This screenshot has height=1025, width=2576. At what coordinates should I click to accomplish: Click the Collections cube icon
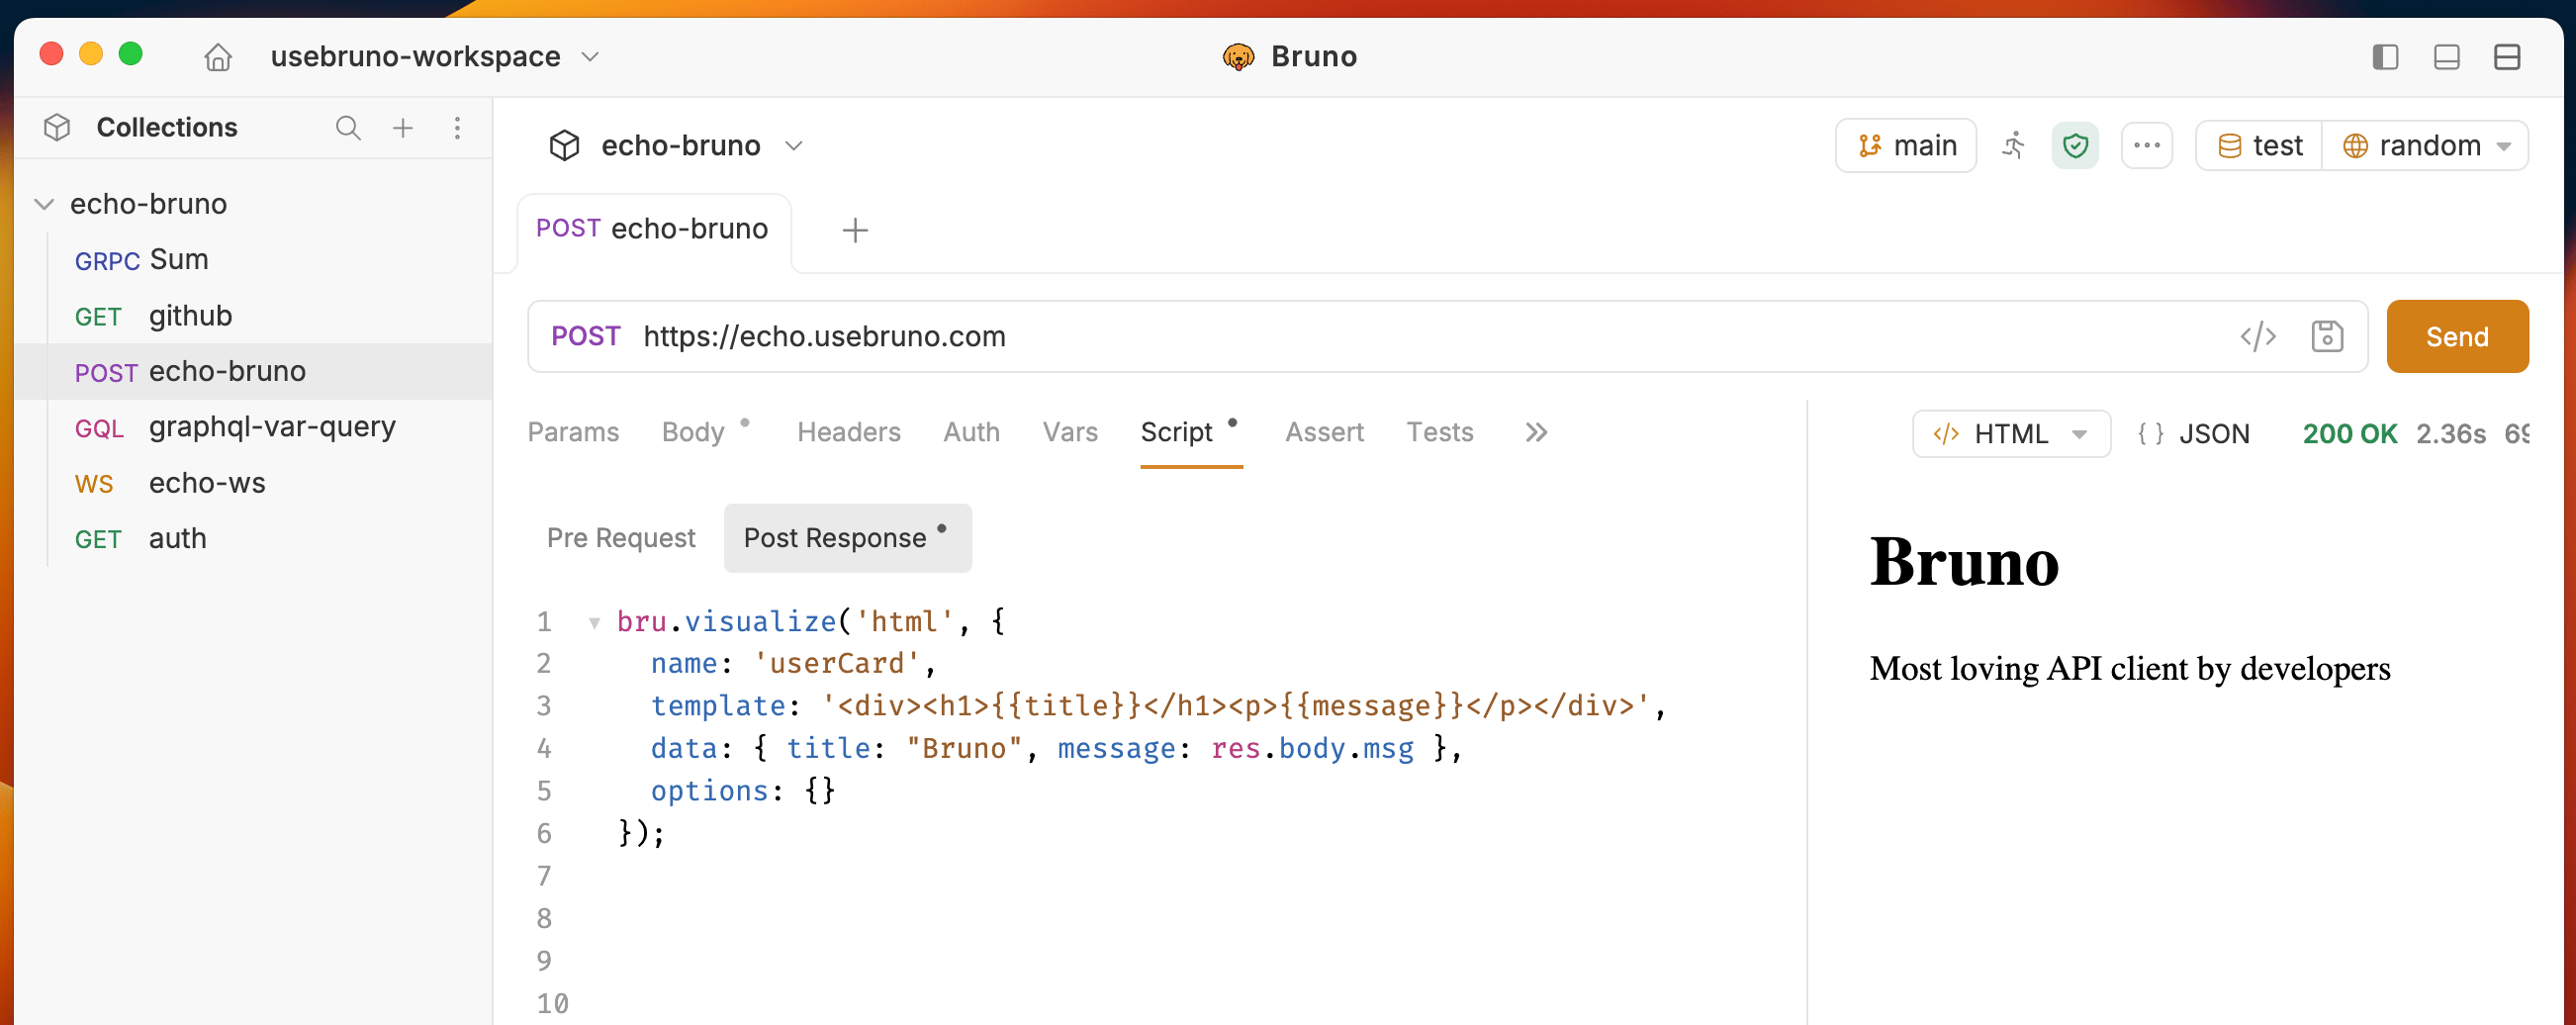[x=57, y=127]
